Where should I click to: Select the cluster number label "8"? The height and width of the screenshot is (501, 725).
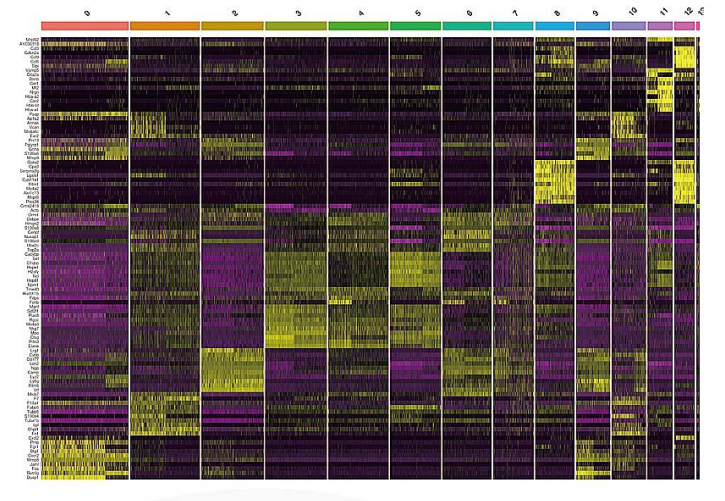[x=556, y=12]
